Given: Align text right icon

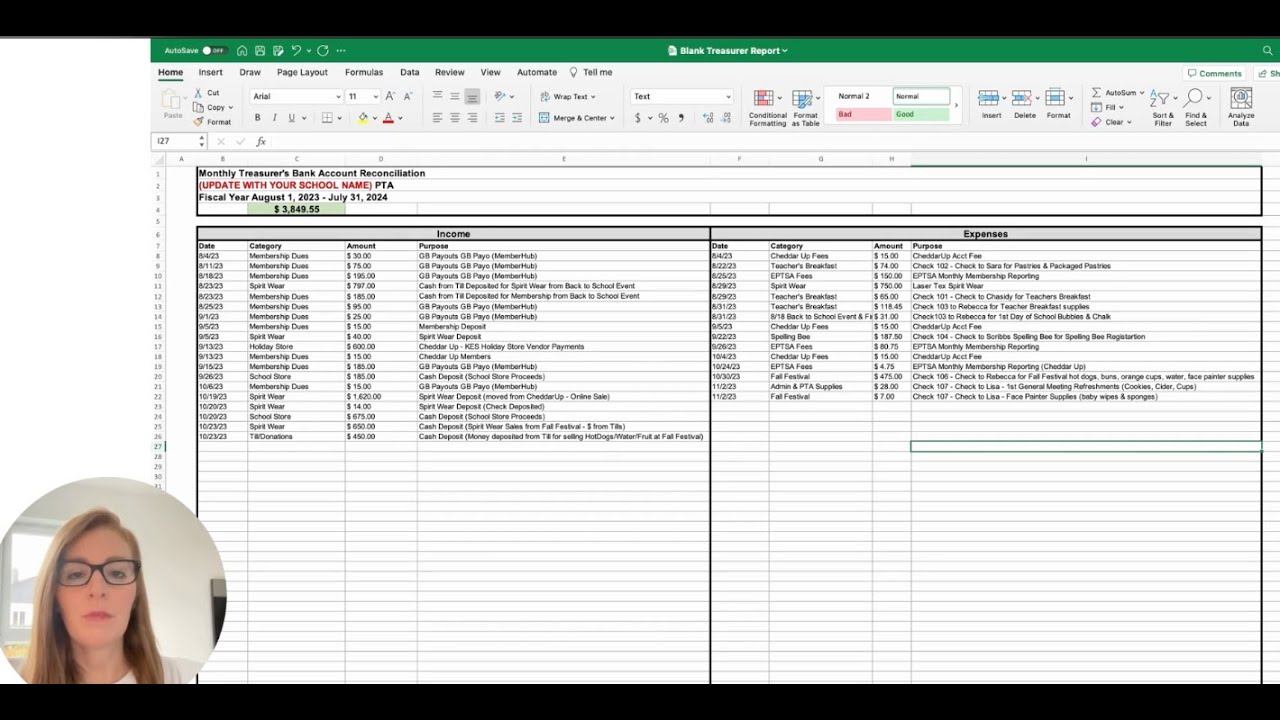Looking at the screenshot, I should pyautogui.click(x=472, y=118).
